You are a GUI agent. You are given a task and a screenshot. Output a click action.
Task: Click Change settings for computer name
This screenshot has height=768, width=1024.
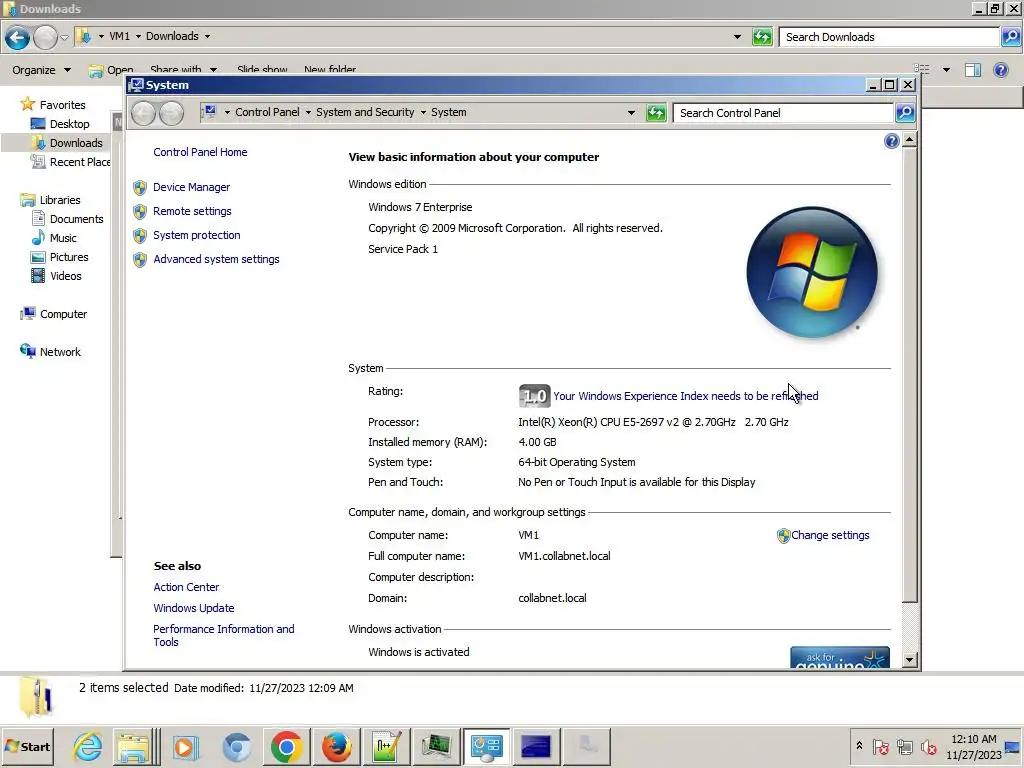(x=830, y=536)
